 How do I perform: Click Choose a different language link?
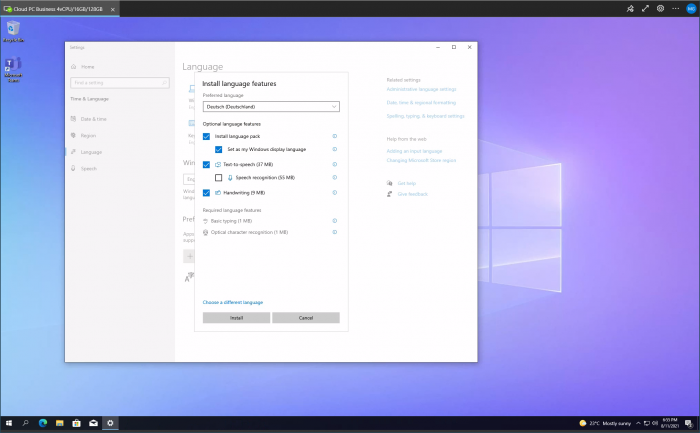233,302
